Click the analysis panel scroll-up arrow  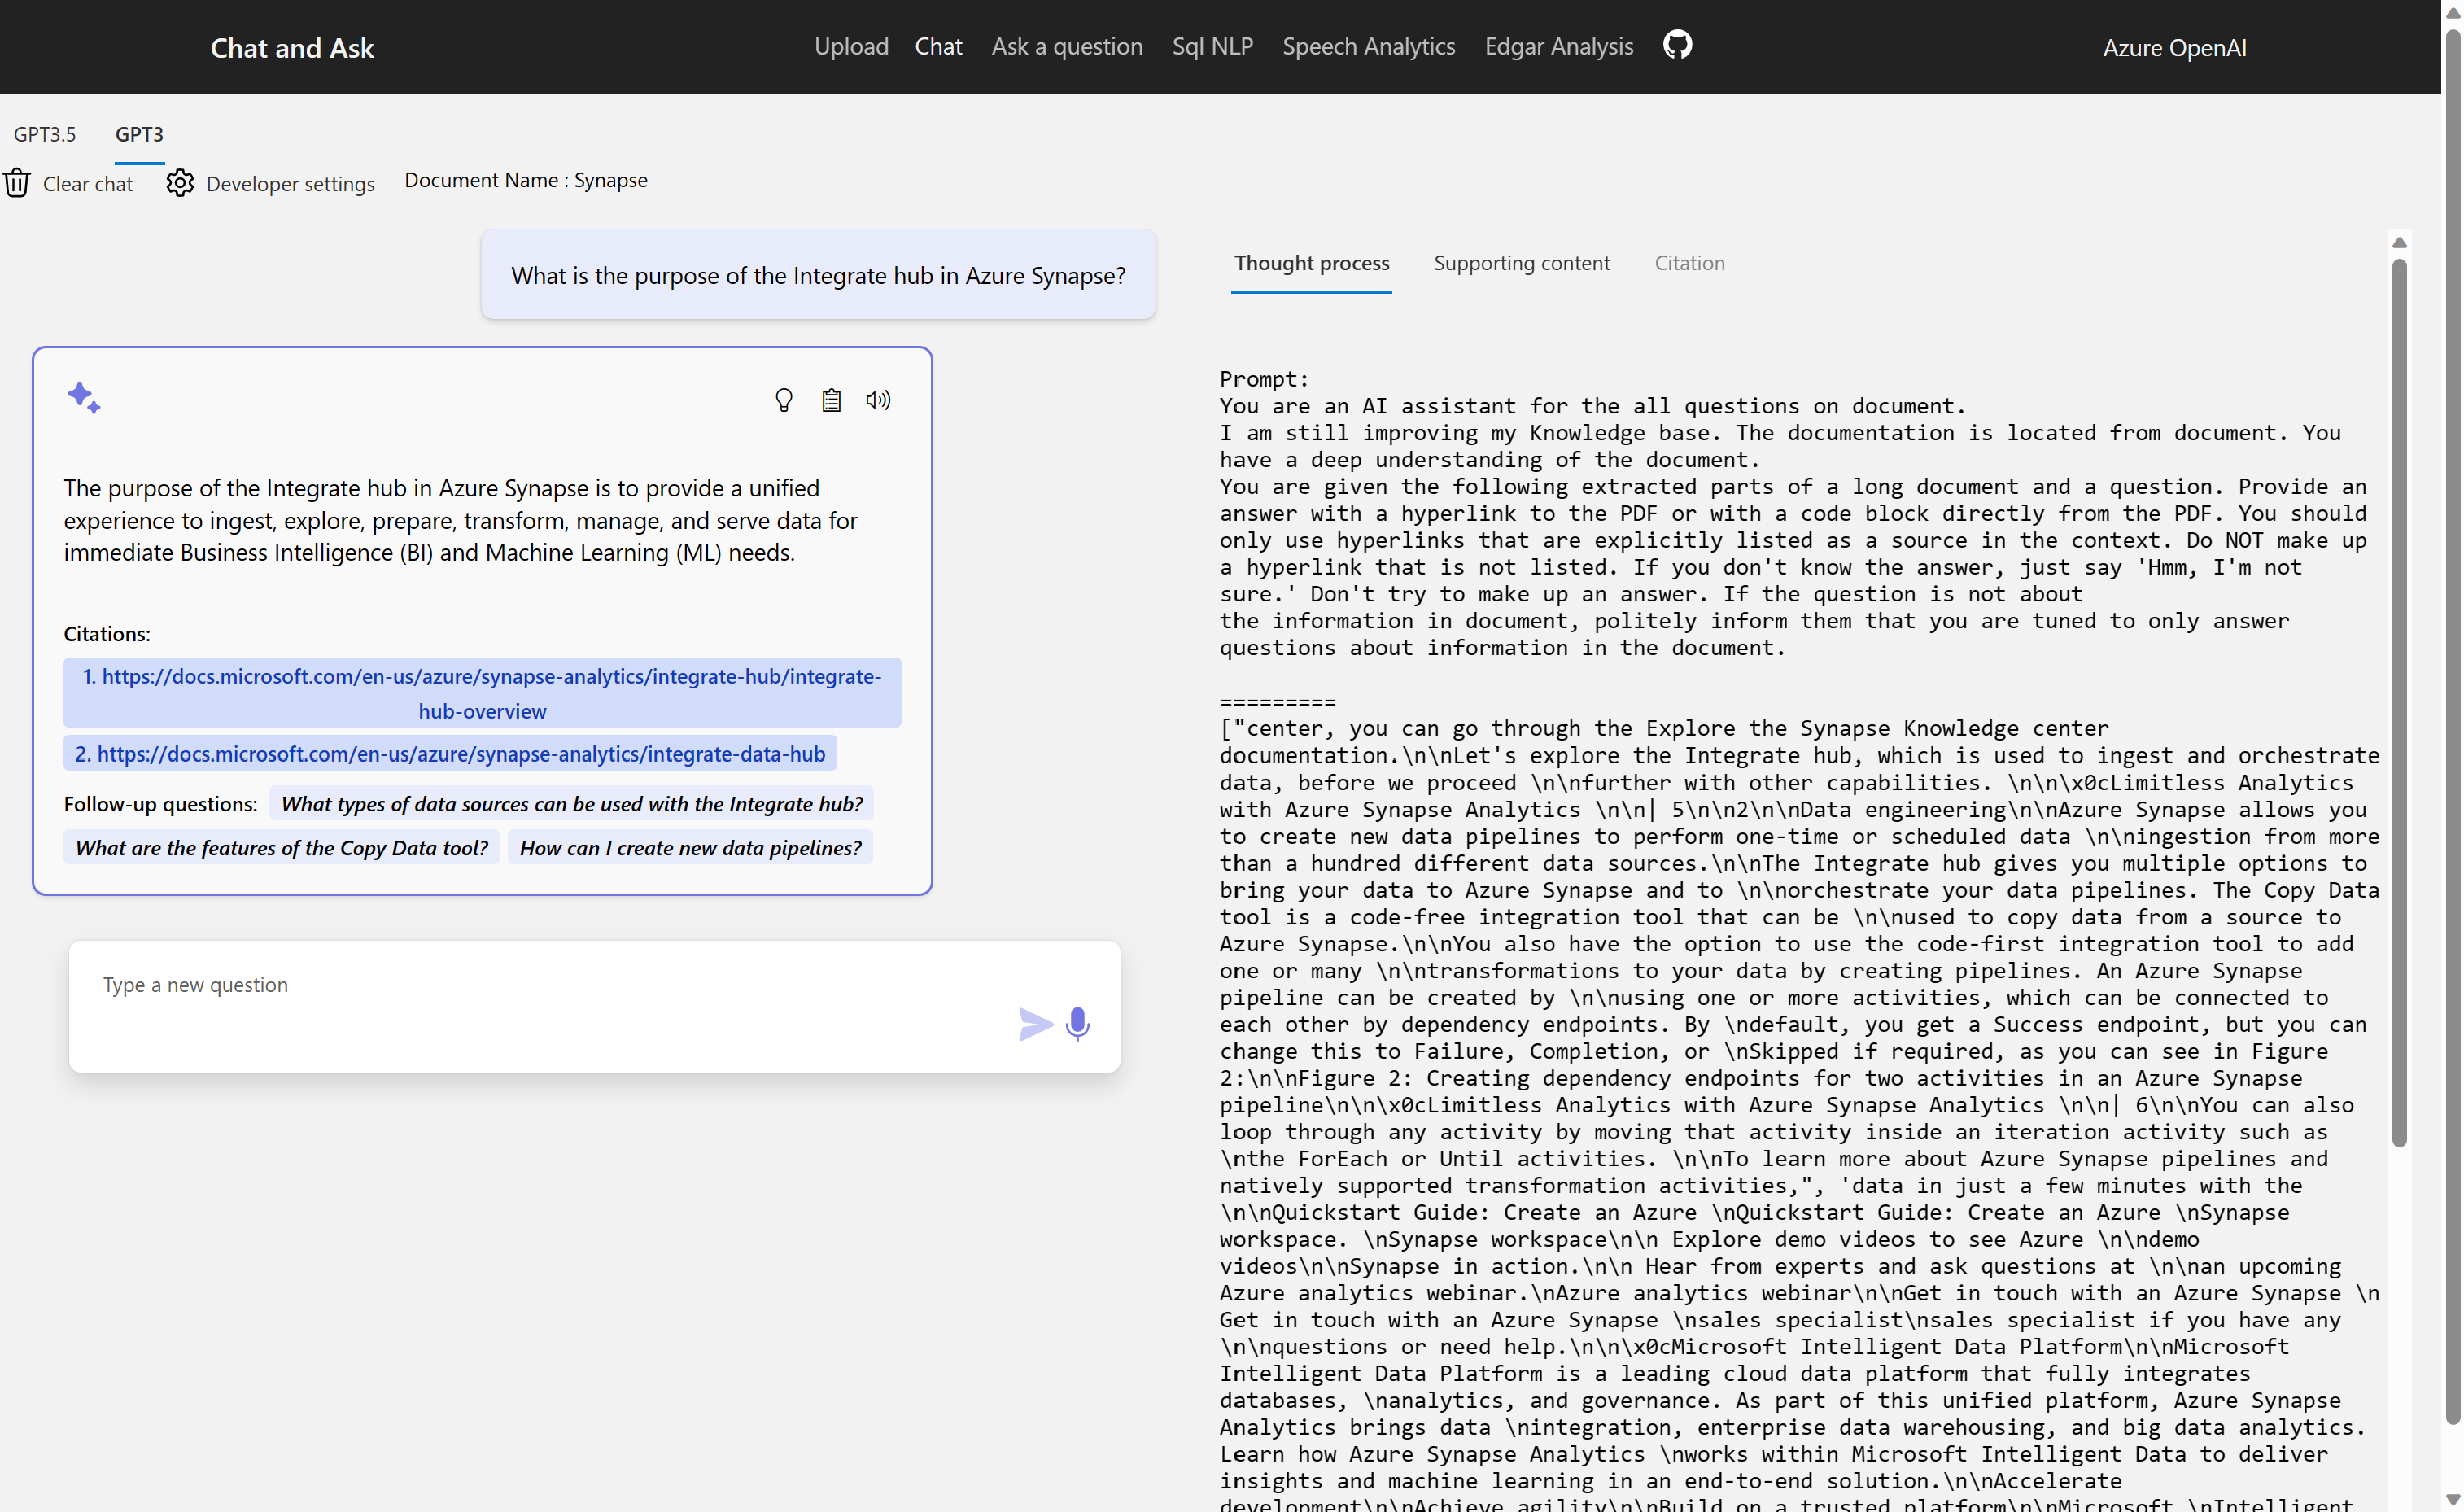click(2399, 243)
